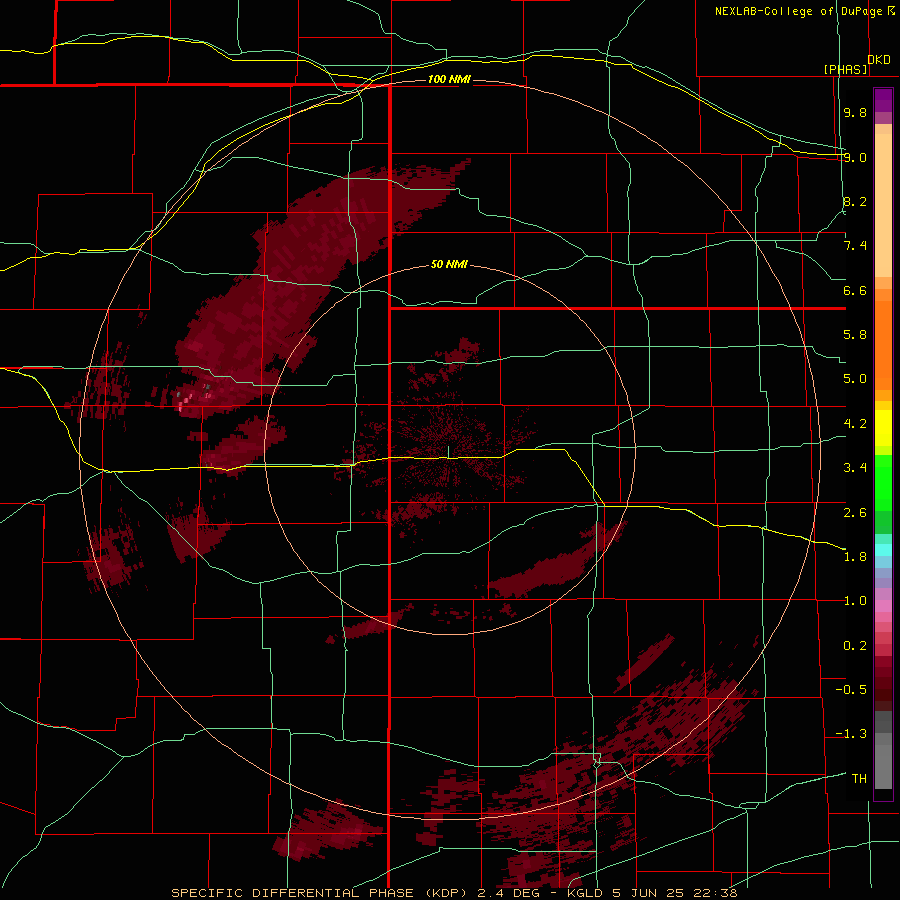Click the 4.2 value on the color scale
This screenshot has height=900, width=900.
point(855,424)
